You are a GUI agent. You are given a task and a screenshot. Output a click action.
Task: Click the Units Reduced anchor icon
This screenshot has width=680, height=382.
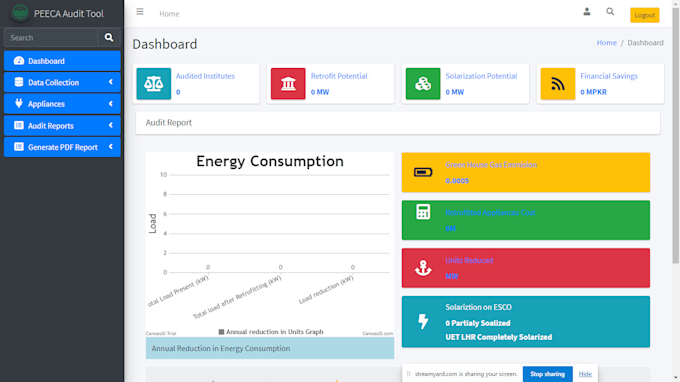tap(423, 268)
